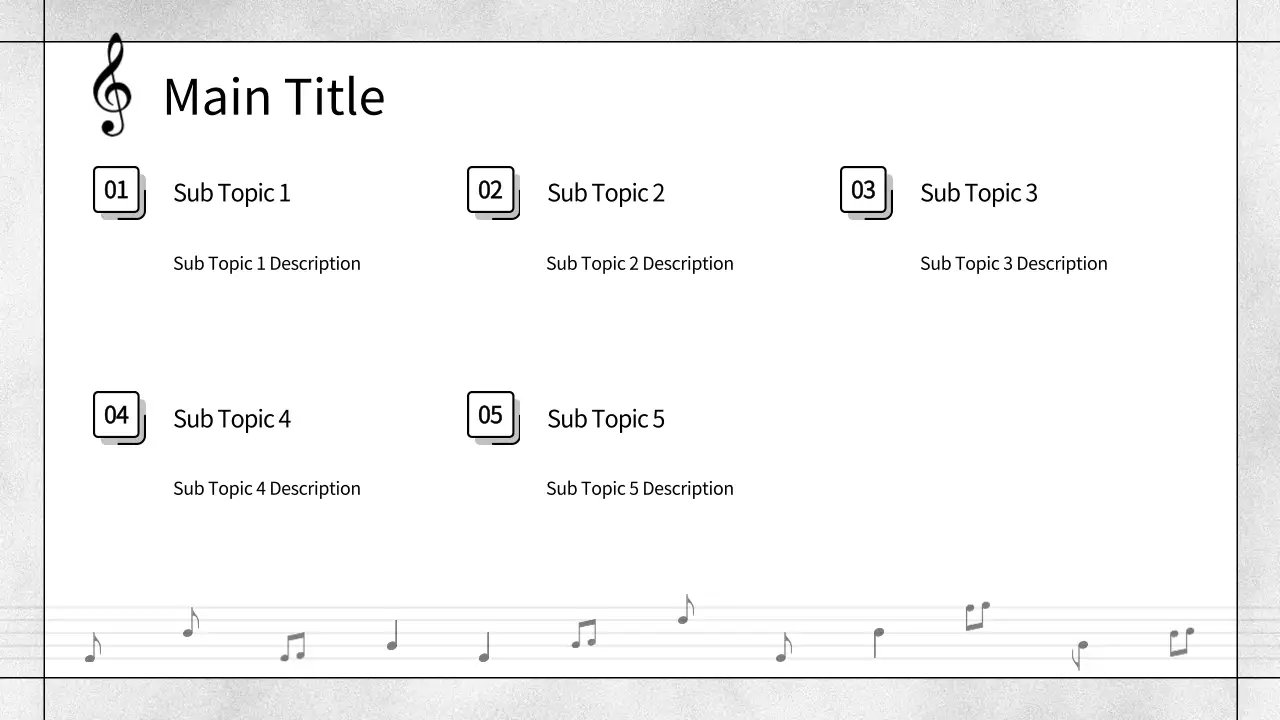This screenshot has height=720, width=1280.
Task: Click the Sub Topic 3 Description text
Action: (x=1013, y=264)
